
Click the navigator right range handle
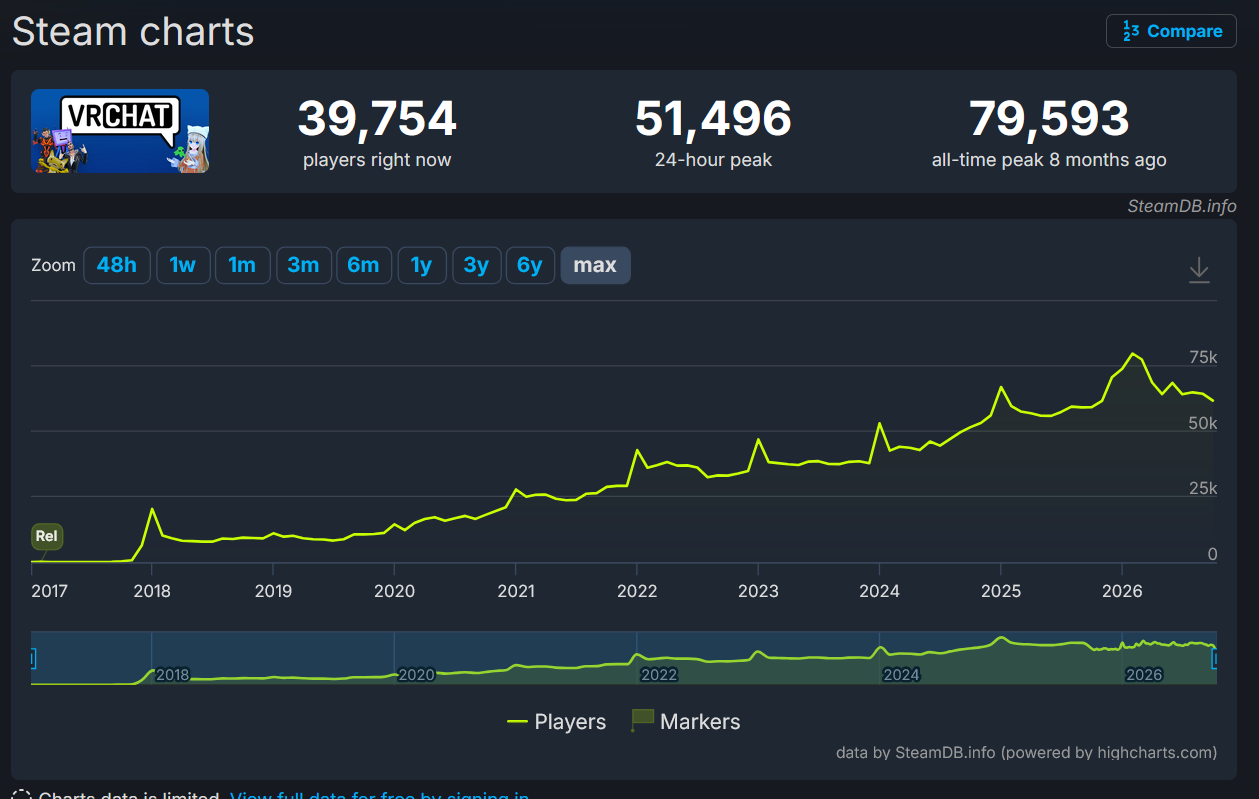[x=1216, y=658]
